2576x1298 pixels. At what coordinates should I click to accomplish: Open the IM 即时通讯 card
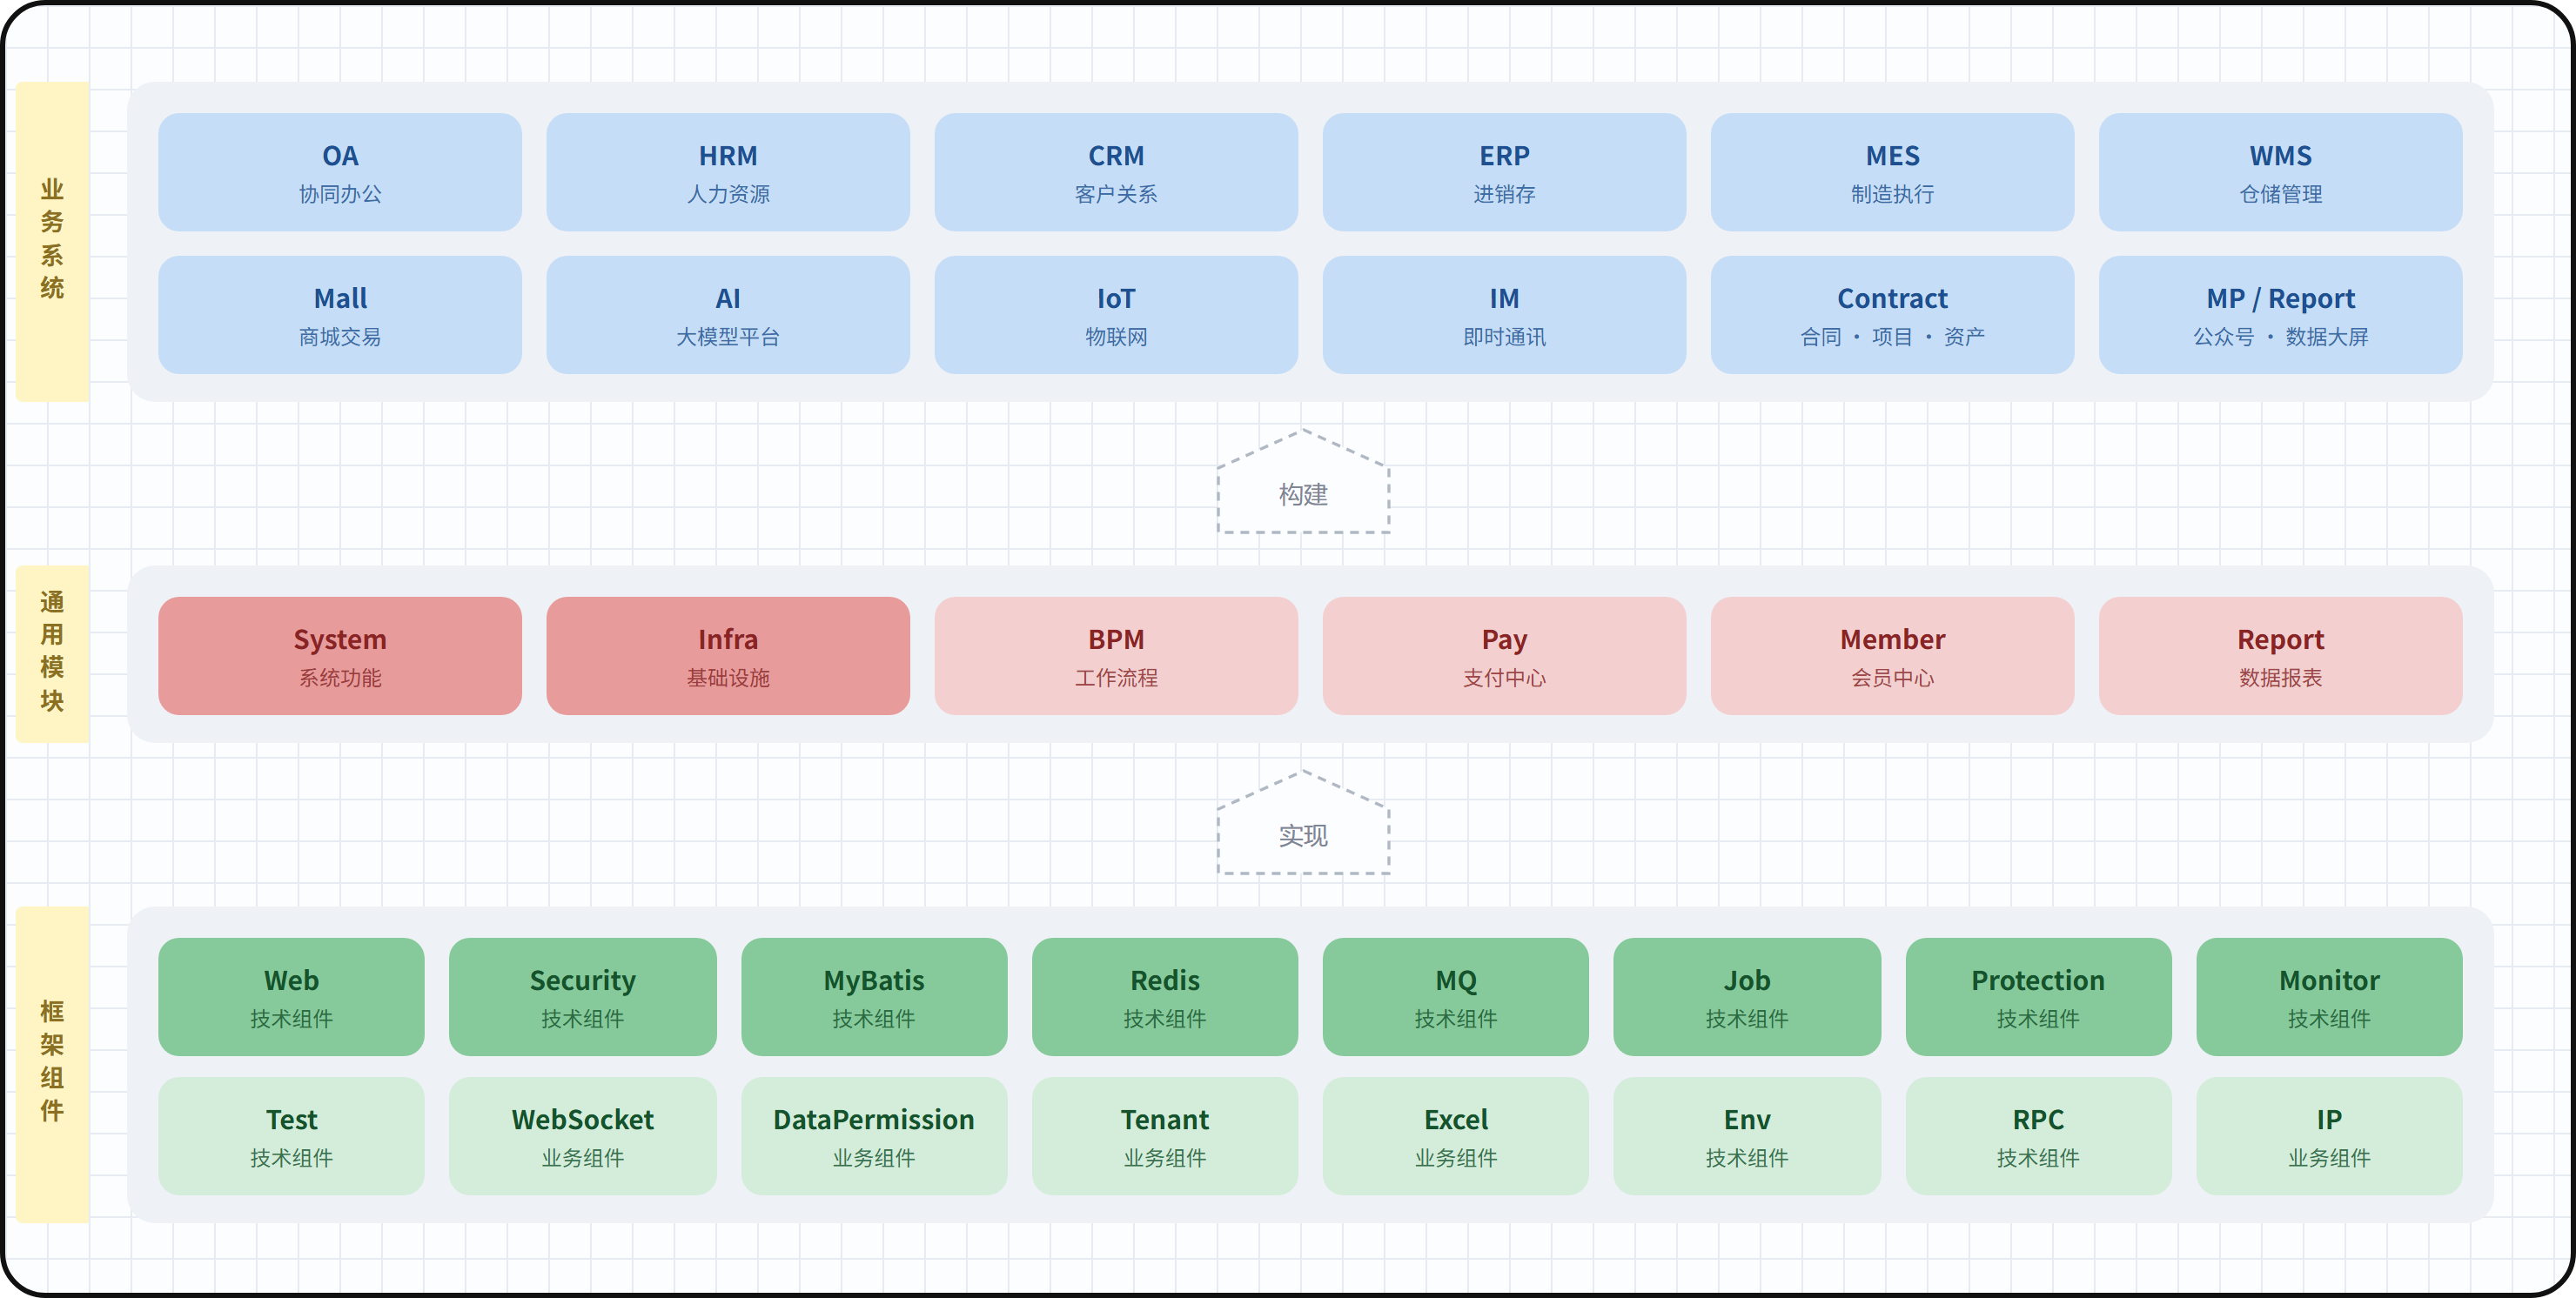1504,315
